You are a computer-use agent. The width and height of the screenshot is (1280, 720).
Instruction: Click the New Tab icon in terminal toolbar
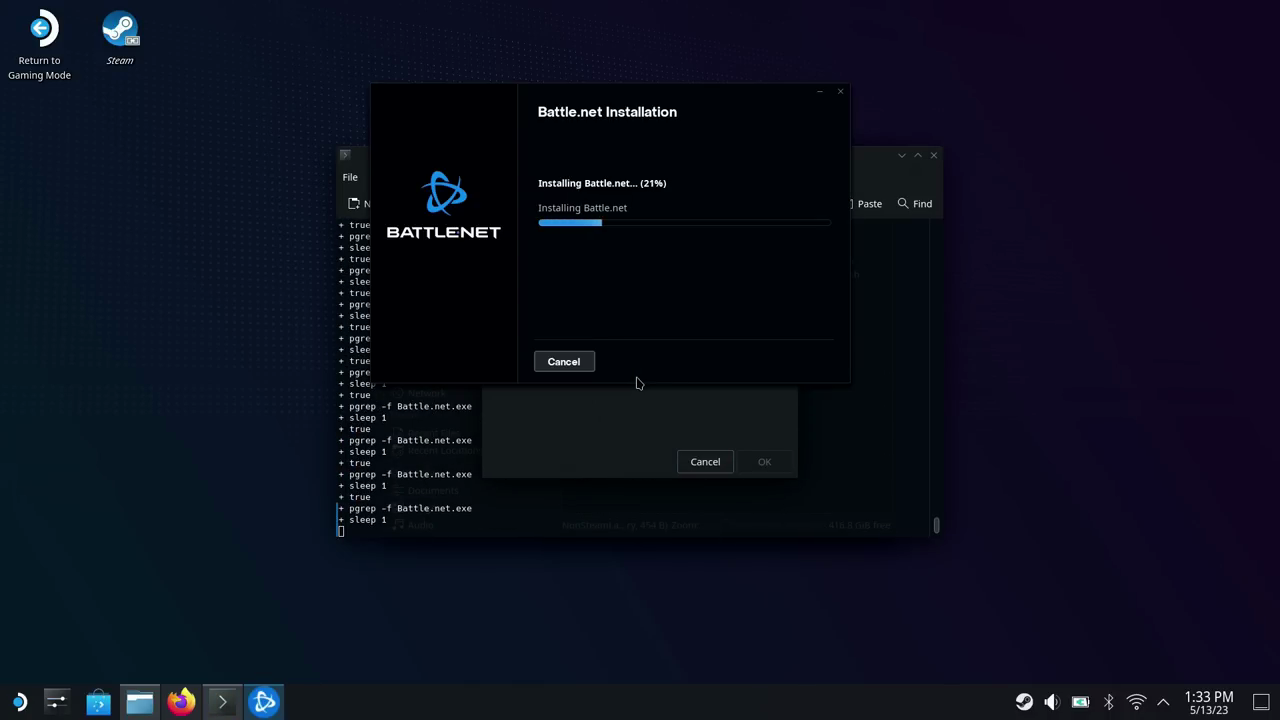(x=354, y=204)
